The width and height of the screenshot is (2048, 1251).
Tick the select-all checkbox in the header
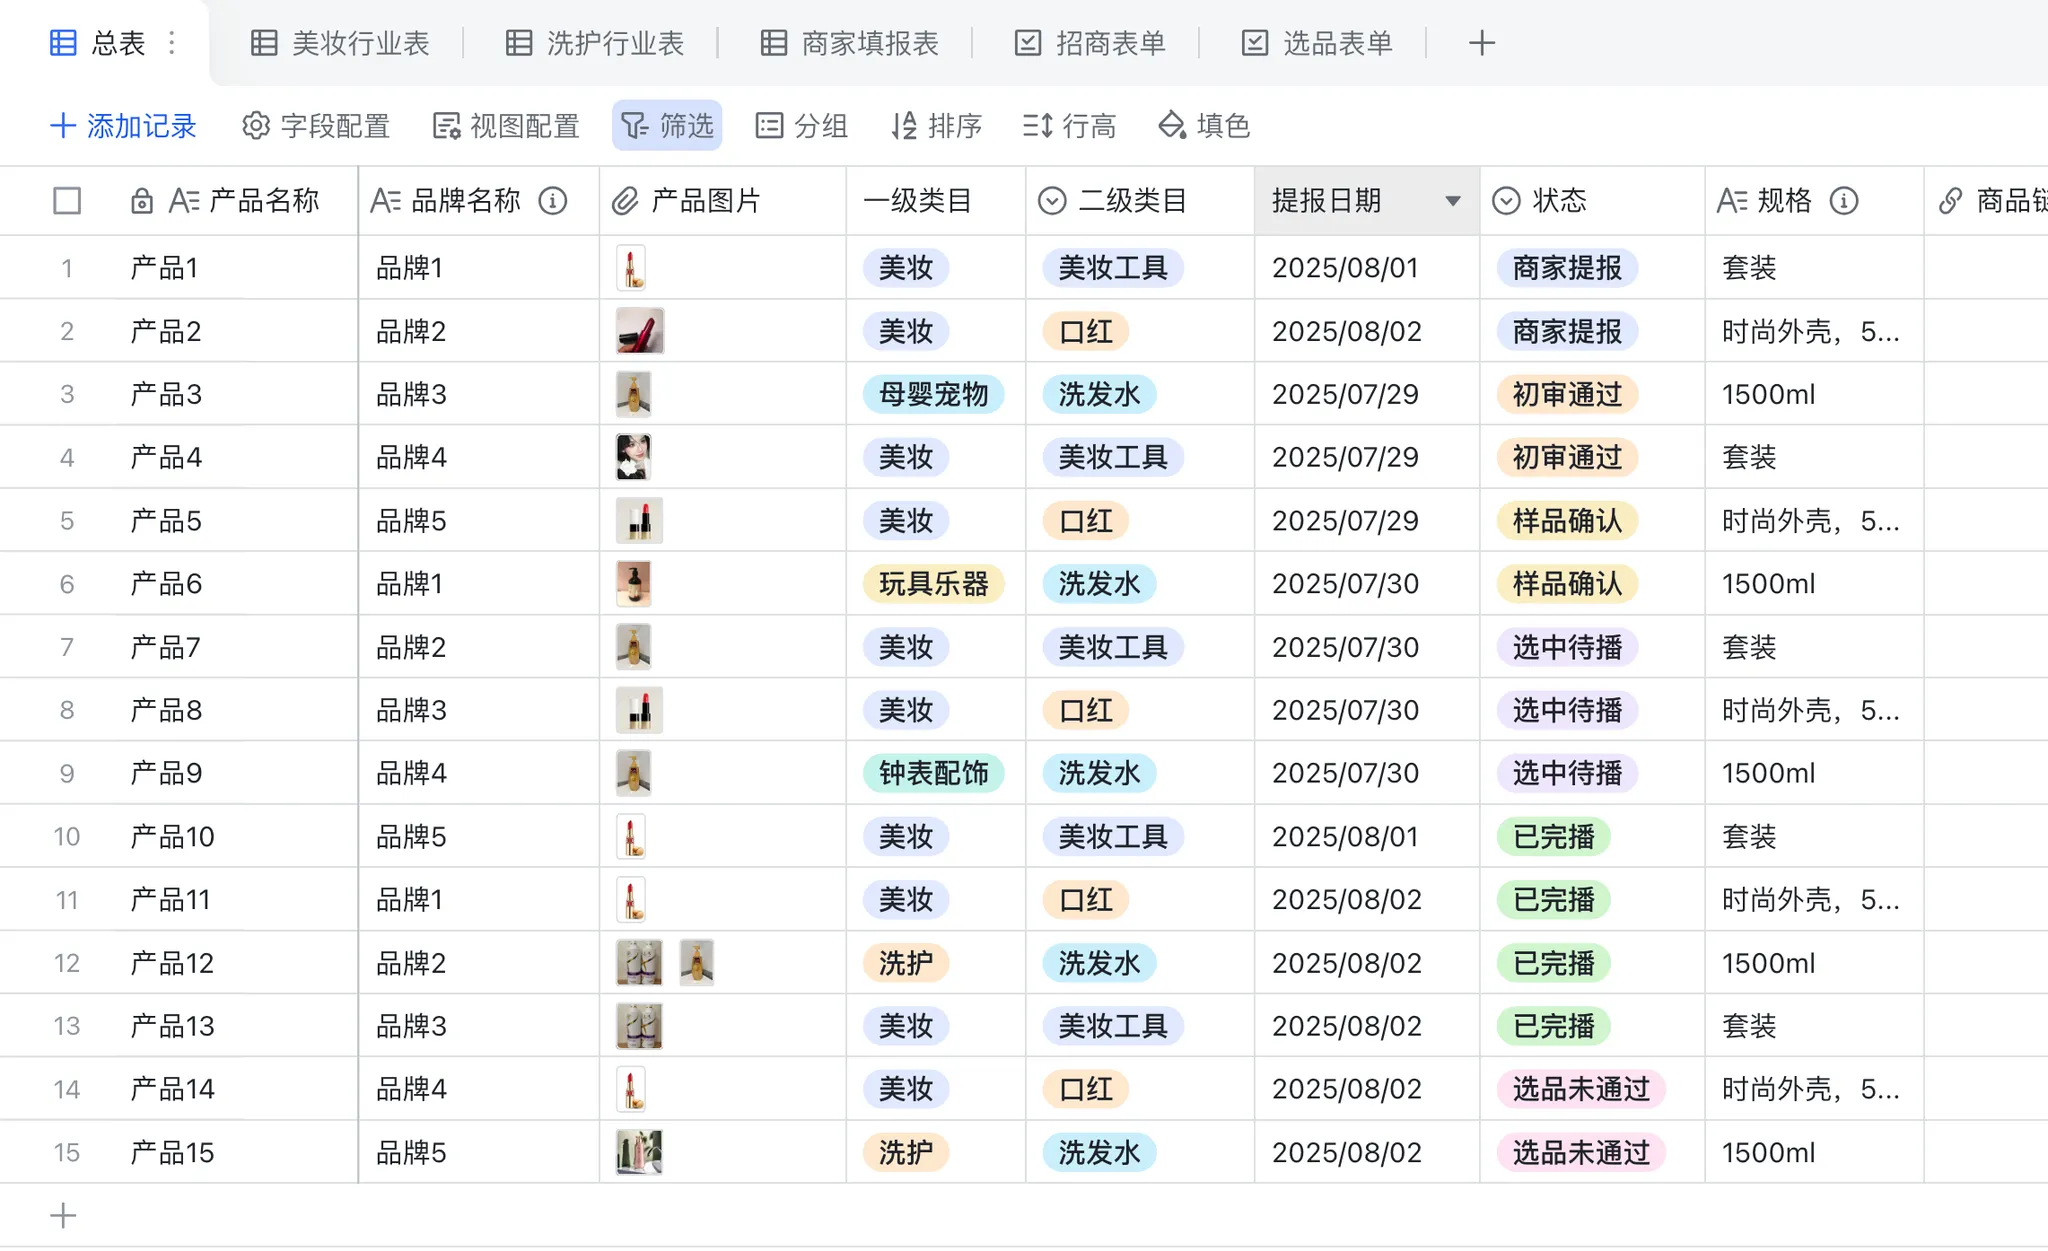(x=67, y=201)
